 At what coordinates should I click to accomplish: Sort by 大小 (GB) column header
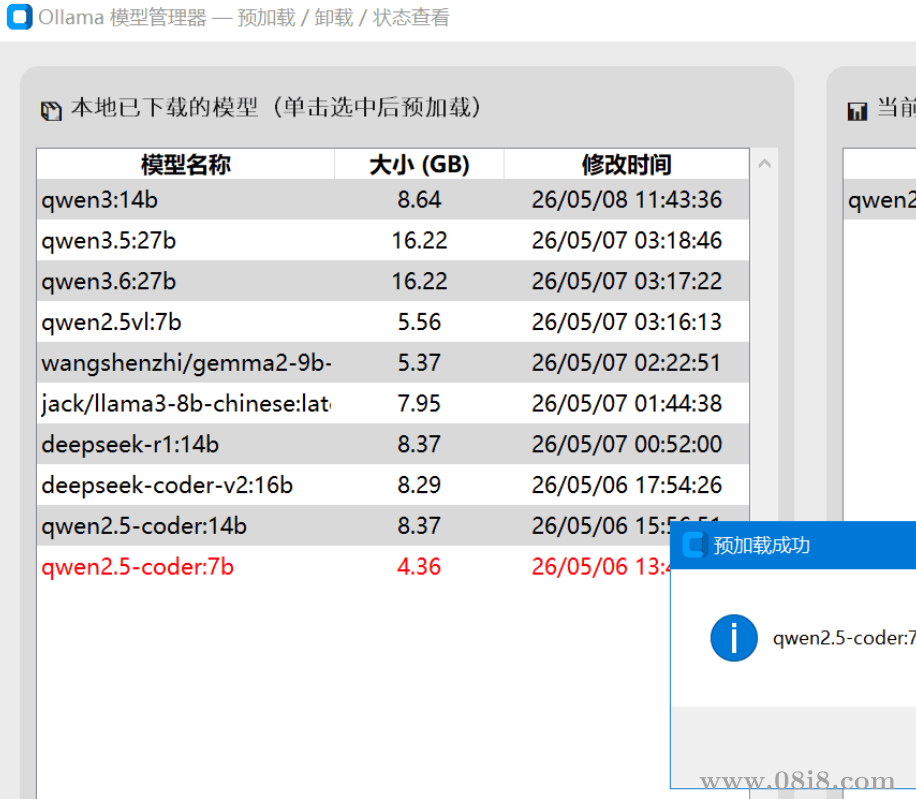[x=419, y=164]
